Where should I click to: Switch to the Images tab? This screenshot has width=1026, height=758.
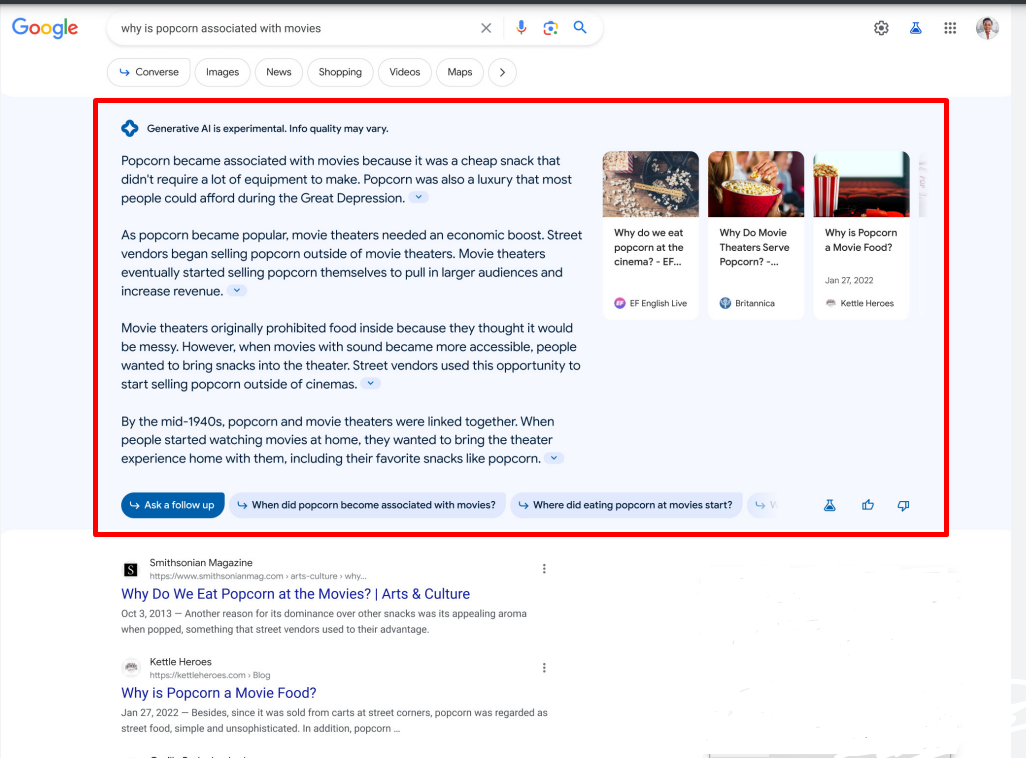(x=222, y=72)
